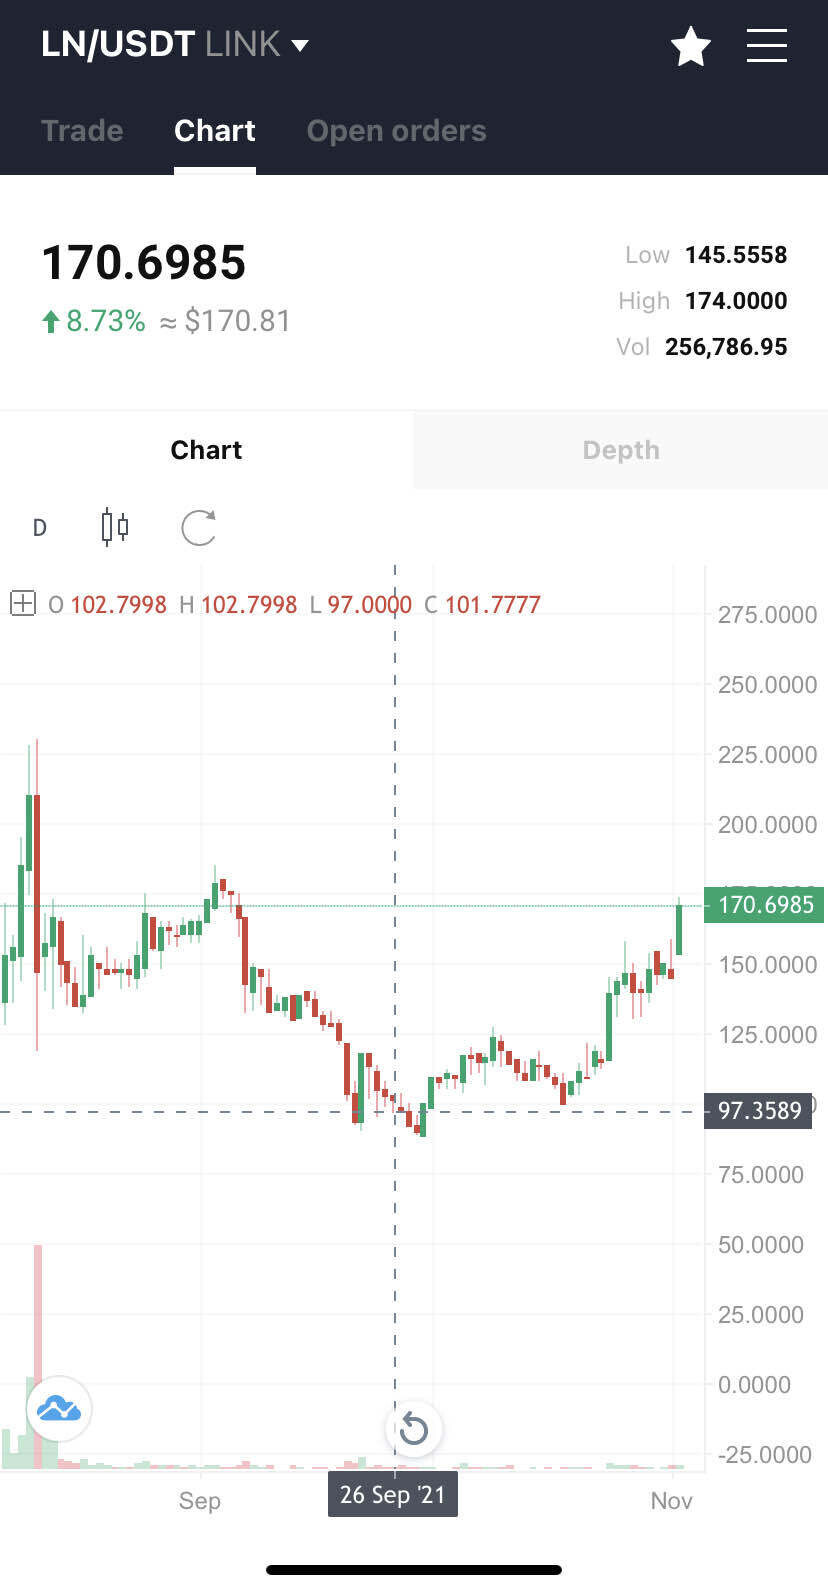Open the hamburger menu
828x1591 pixels.
pyautogui.click(x=766, y=46)
